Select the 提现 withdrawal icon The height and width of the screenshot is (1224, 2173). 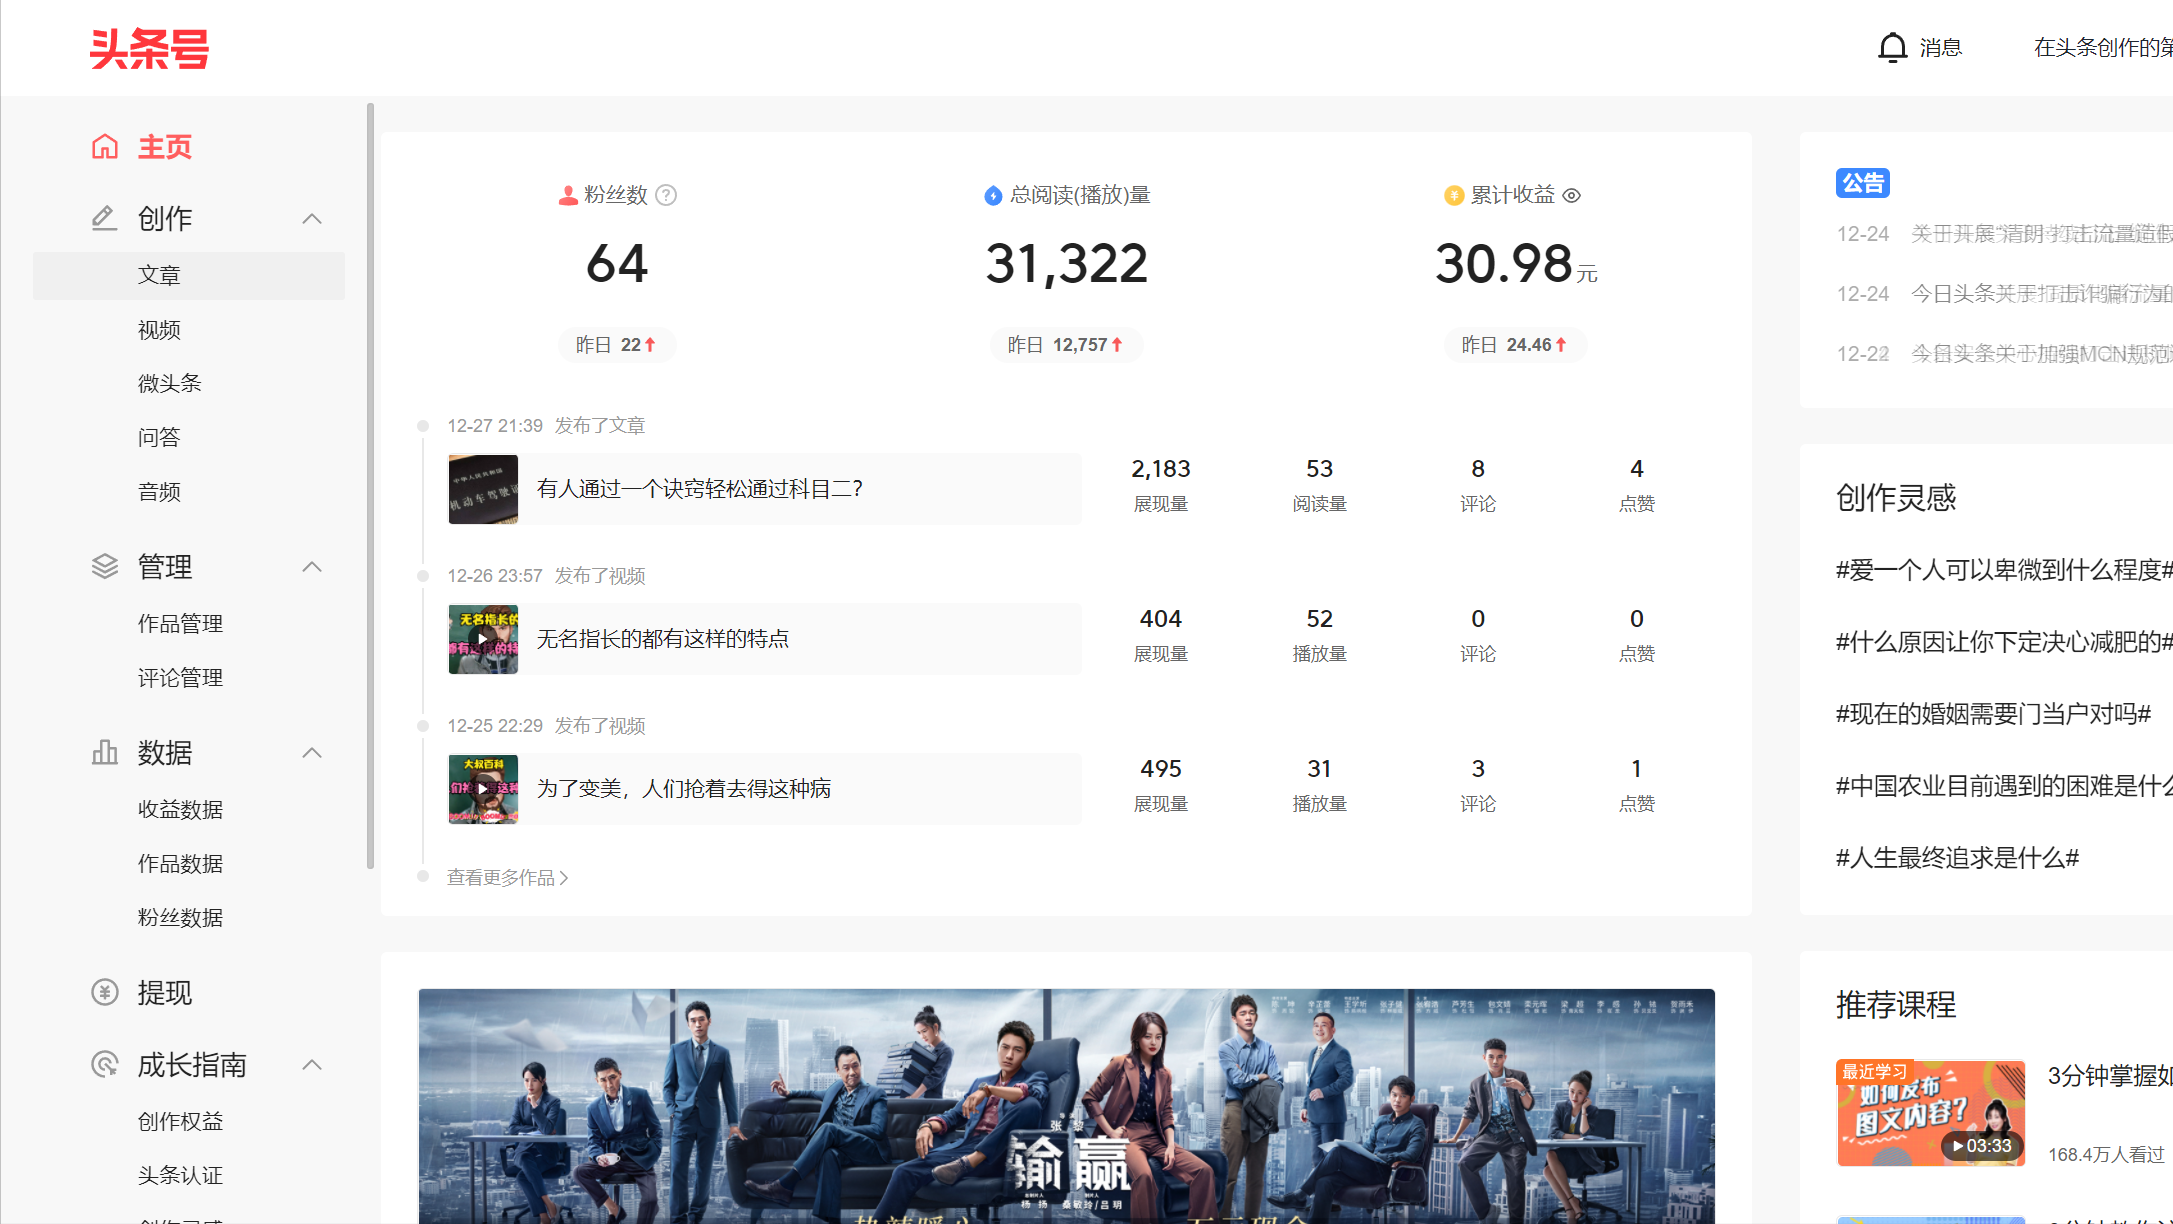(103, 992)
